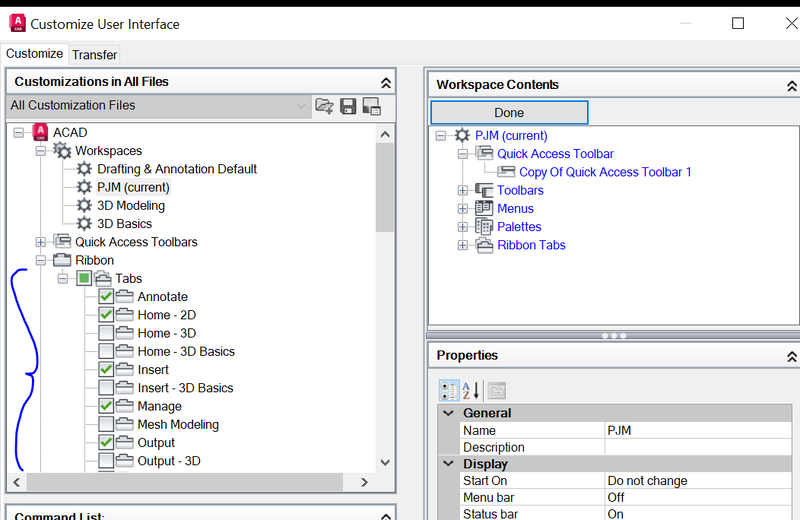Collapse the Ribbon tree node
The image size is (800, 520).
(x=41, y=260)
